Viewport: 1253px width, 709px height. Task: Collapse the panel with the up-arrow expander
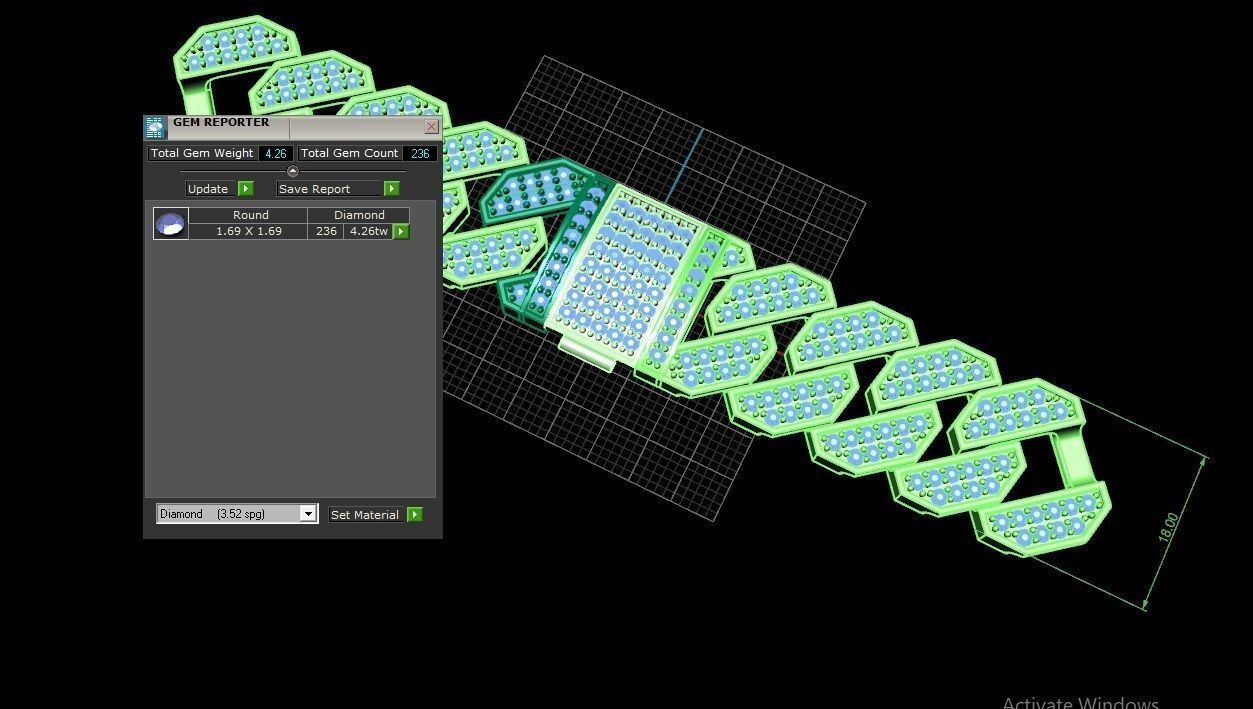pyautogui.click(x=293, y=171)
